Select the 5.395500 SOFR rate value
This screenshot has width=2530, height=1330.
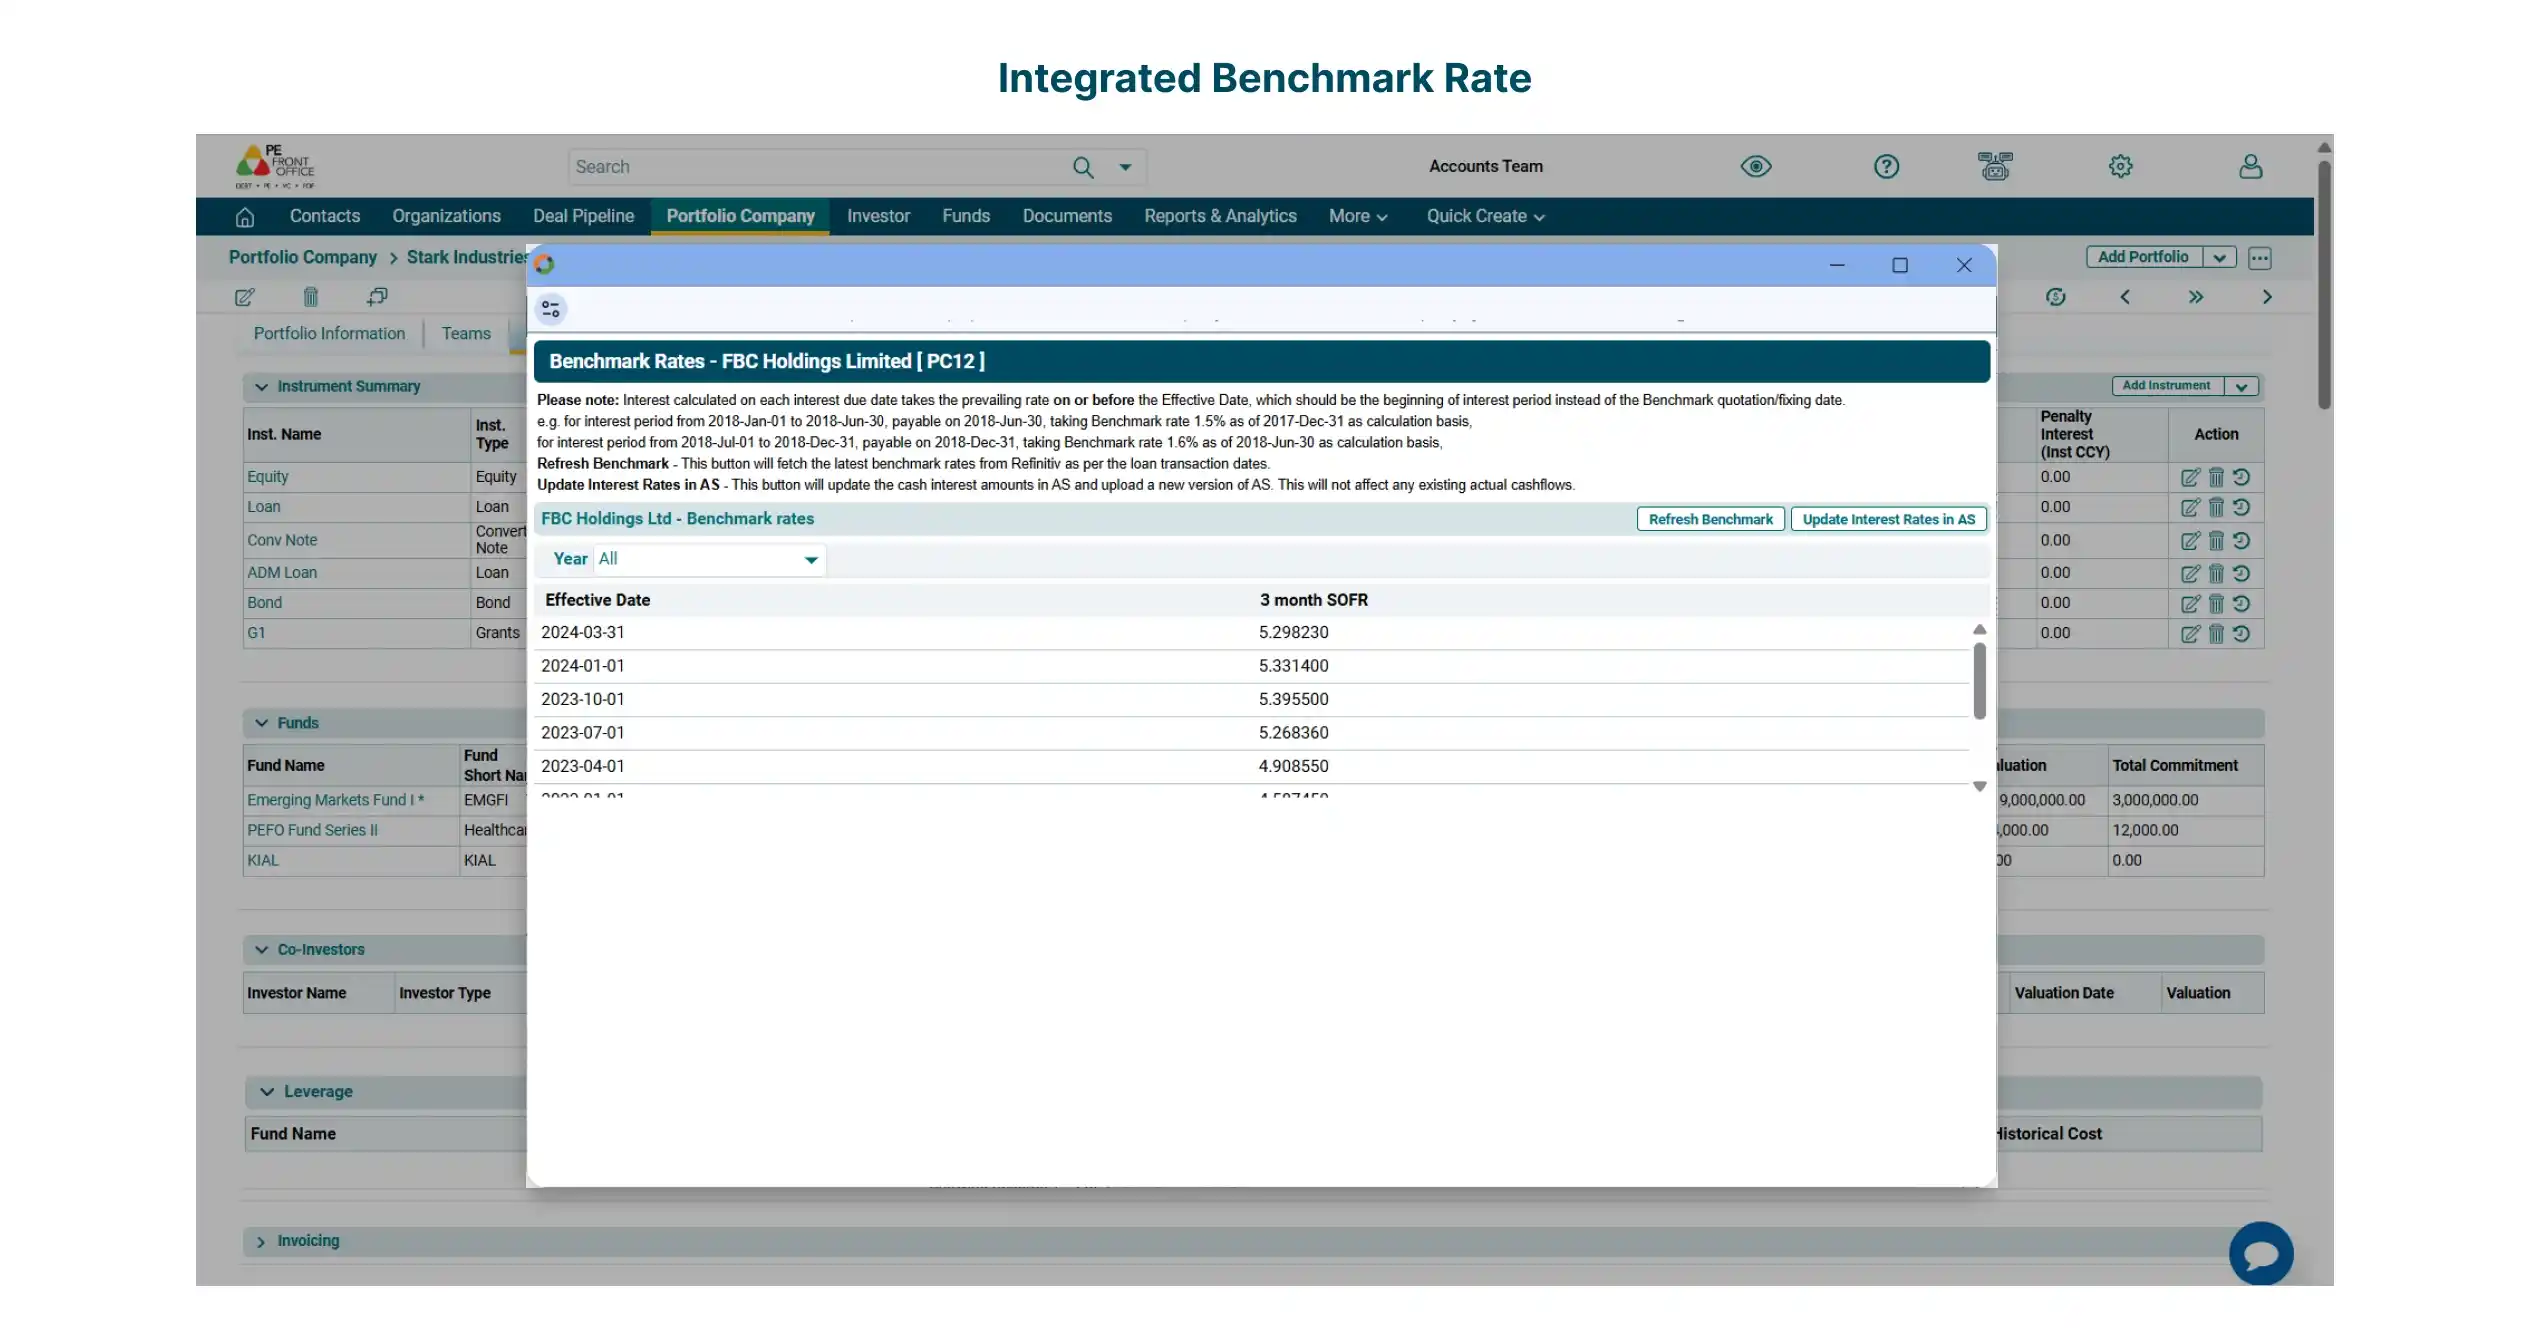point(1293,700)
